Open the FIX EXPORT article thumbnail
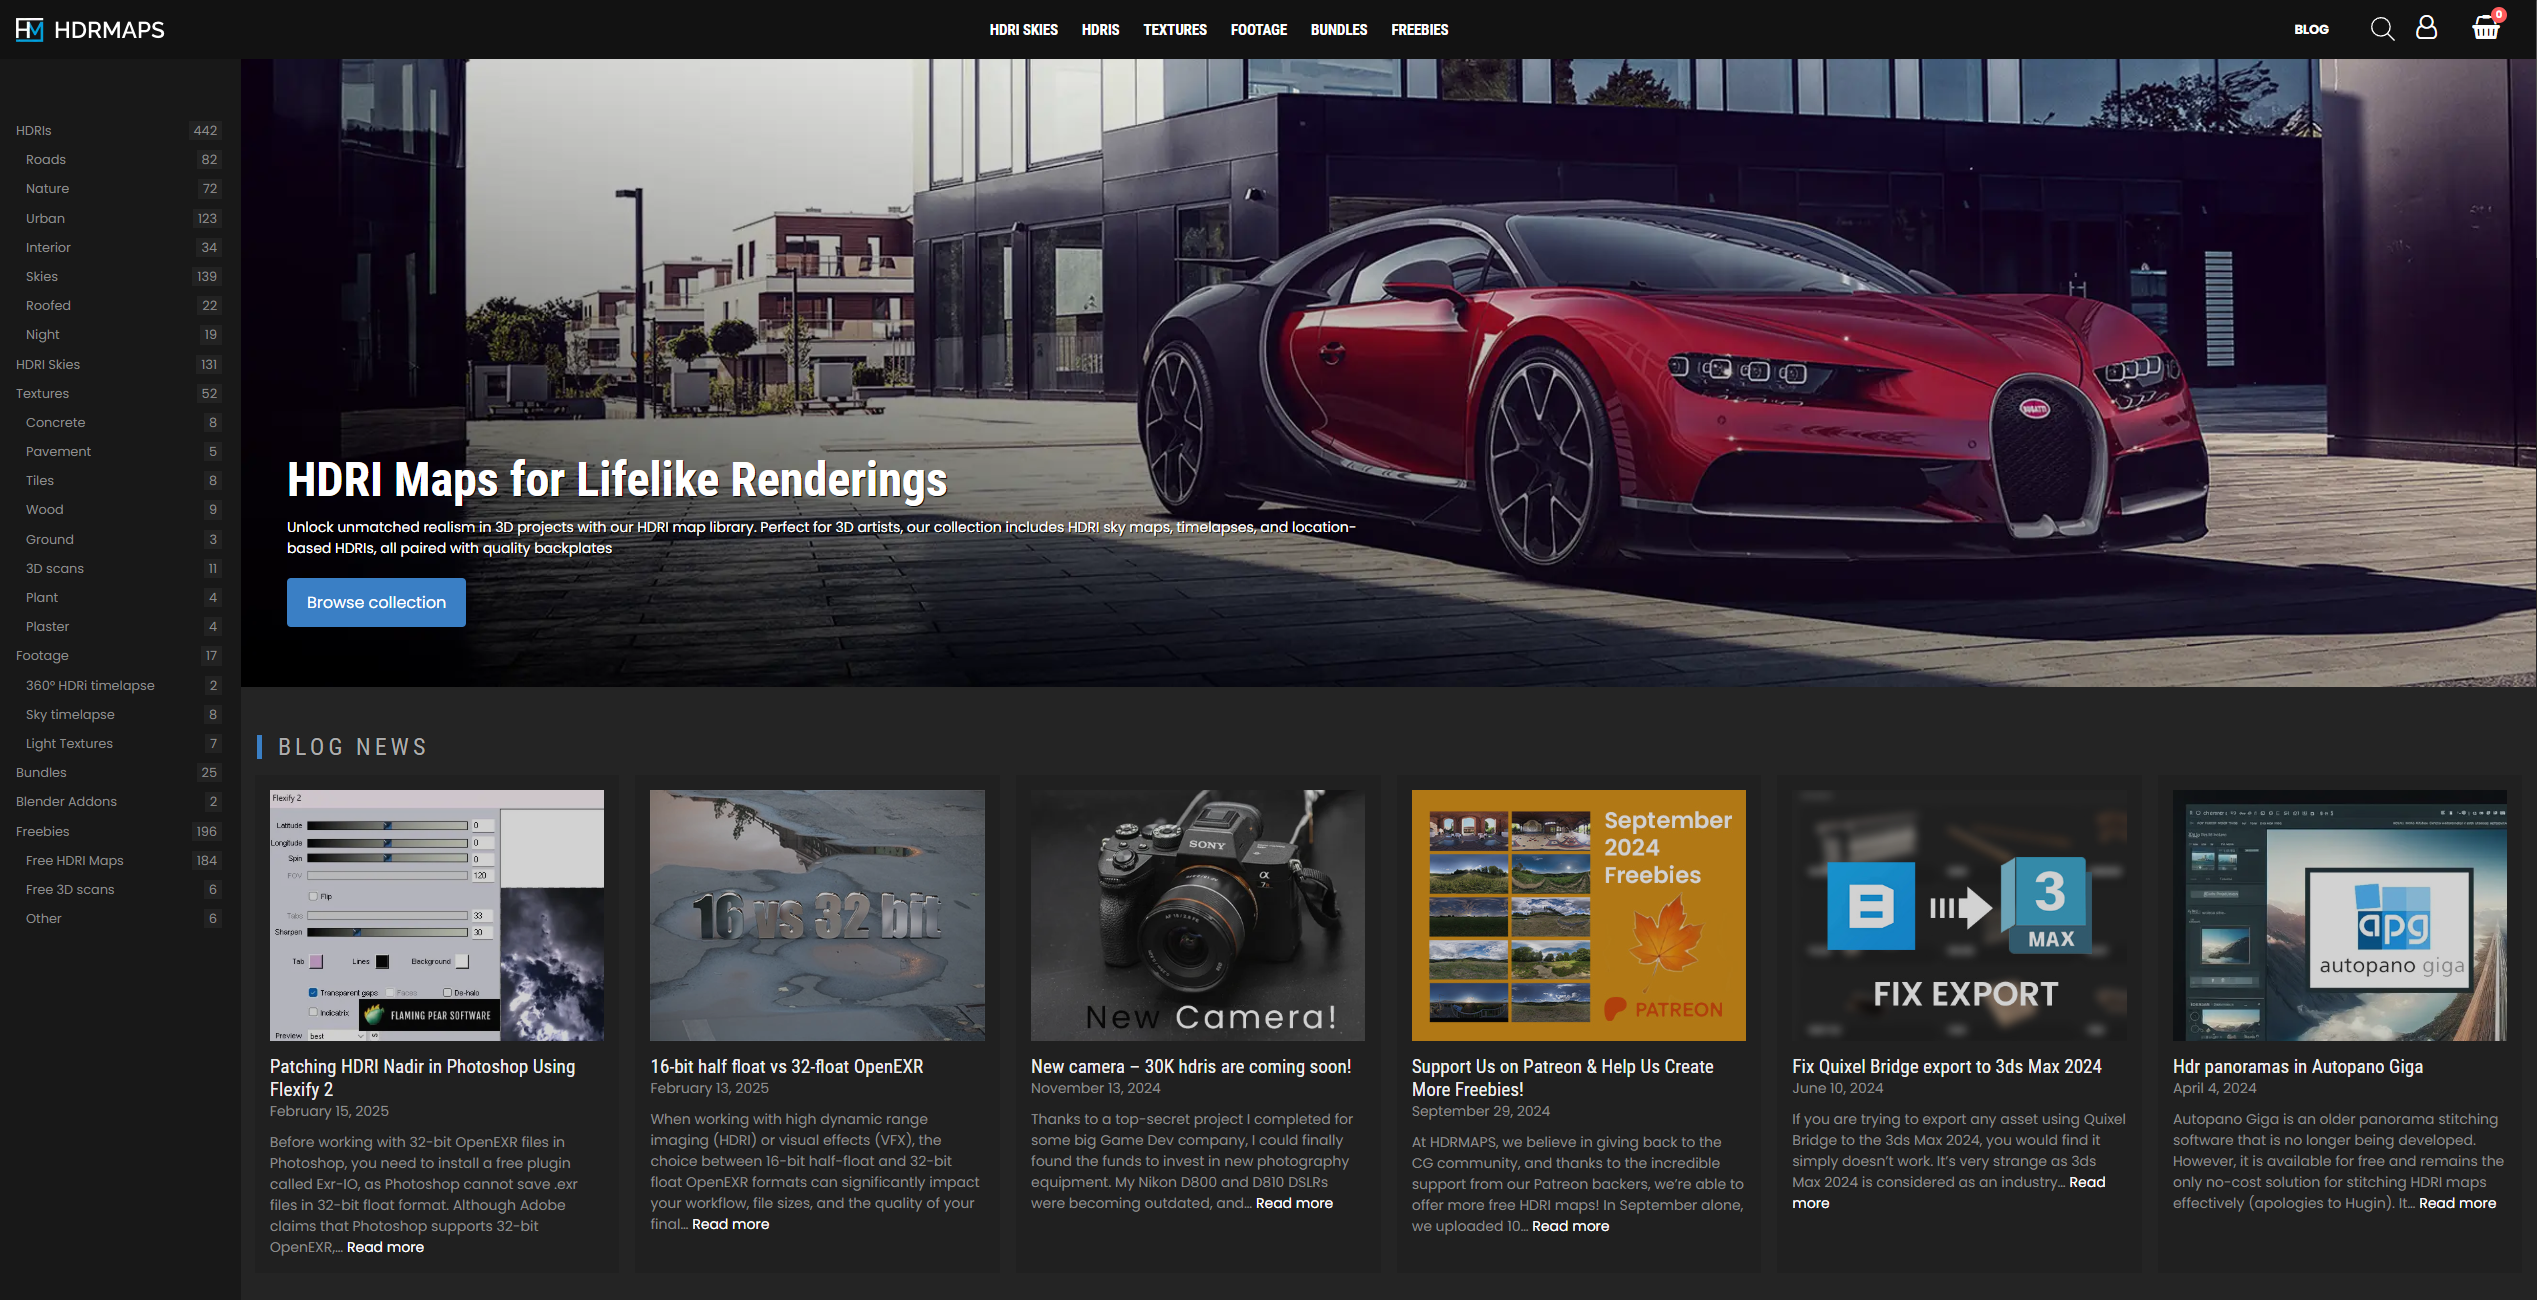Screen dimensions: 2537x1300 click(1959, 915)
